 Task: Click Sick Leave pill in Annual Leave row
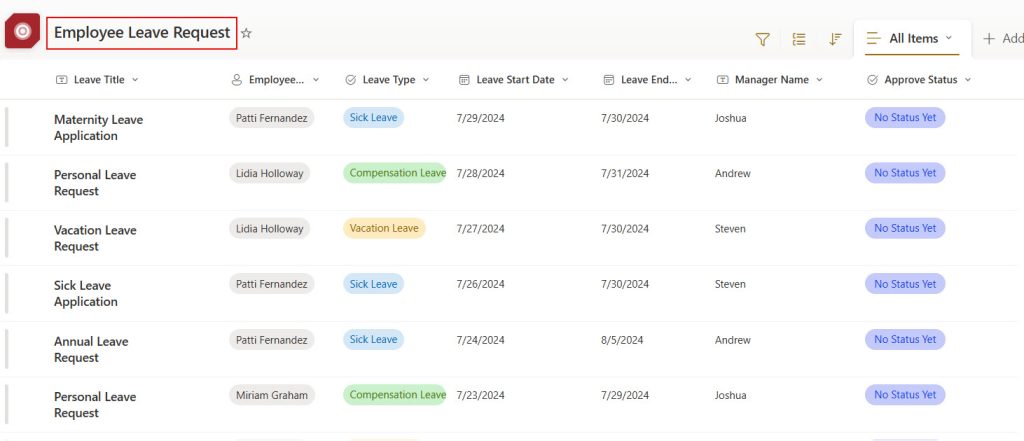point(374,339)
